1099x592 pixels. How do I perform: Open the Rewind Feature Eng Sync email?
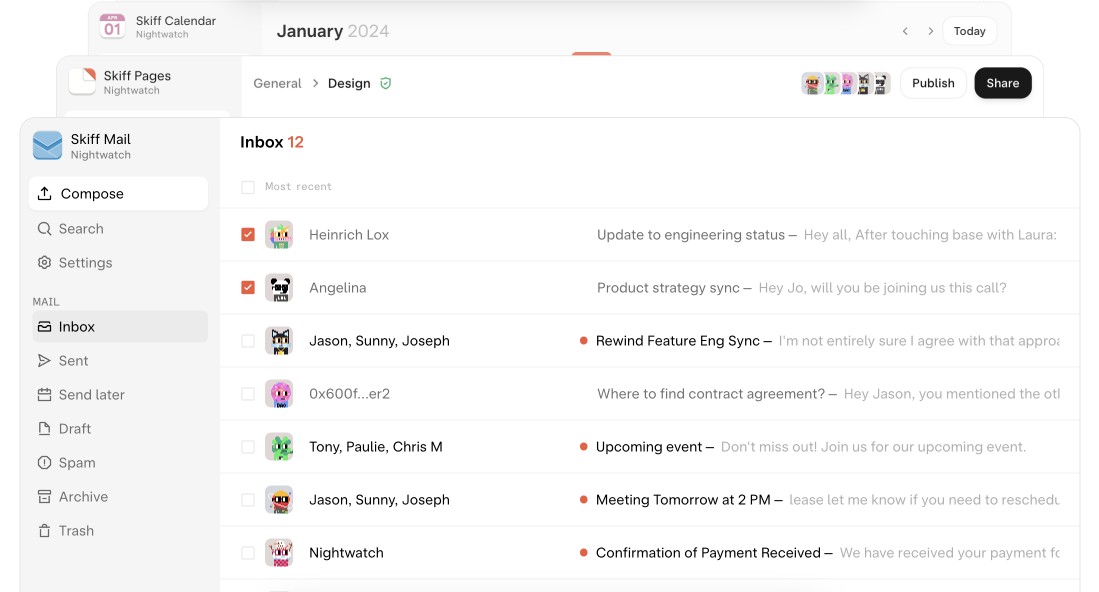pos(650,340)
